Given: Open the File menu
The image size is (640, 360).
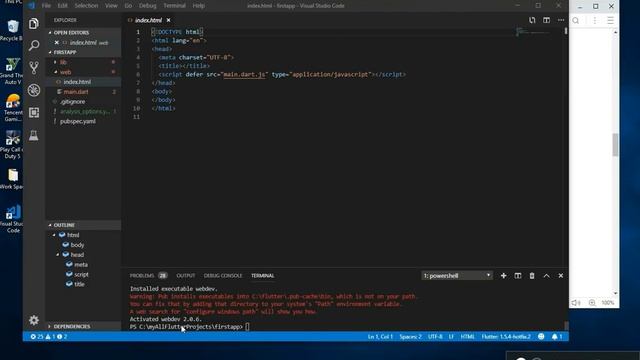Looking at the screenshot, I should (x=46, y=6).
